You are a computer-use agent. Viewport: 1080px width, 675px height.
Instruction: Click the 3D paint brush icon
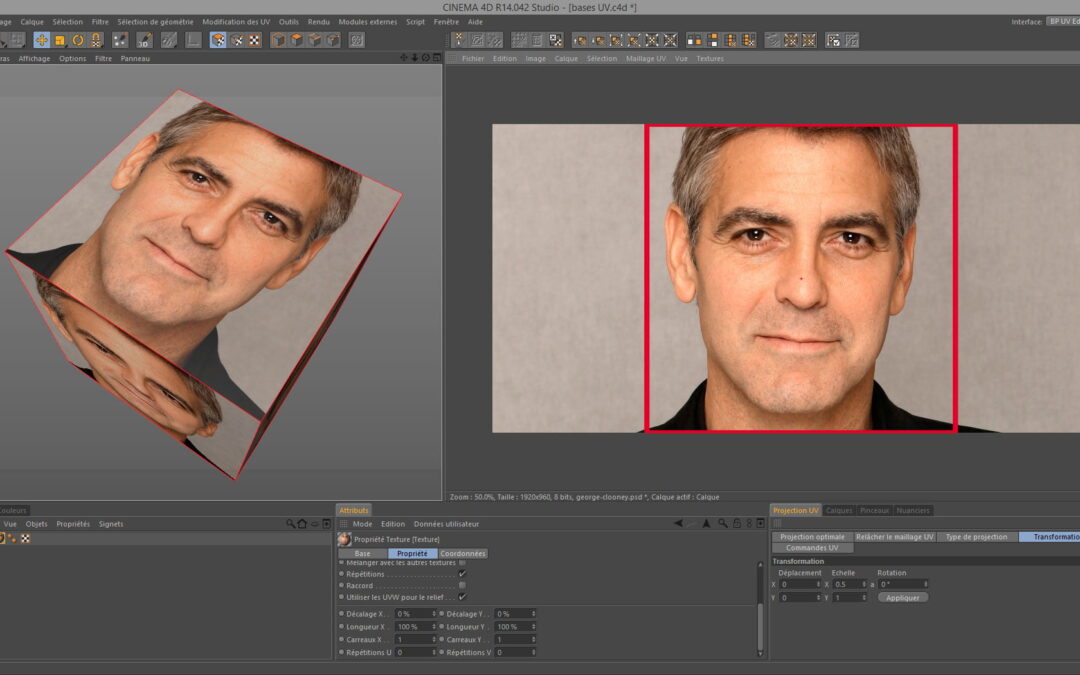[x=142, y=40]
